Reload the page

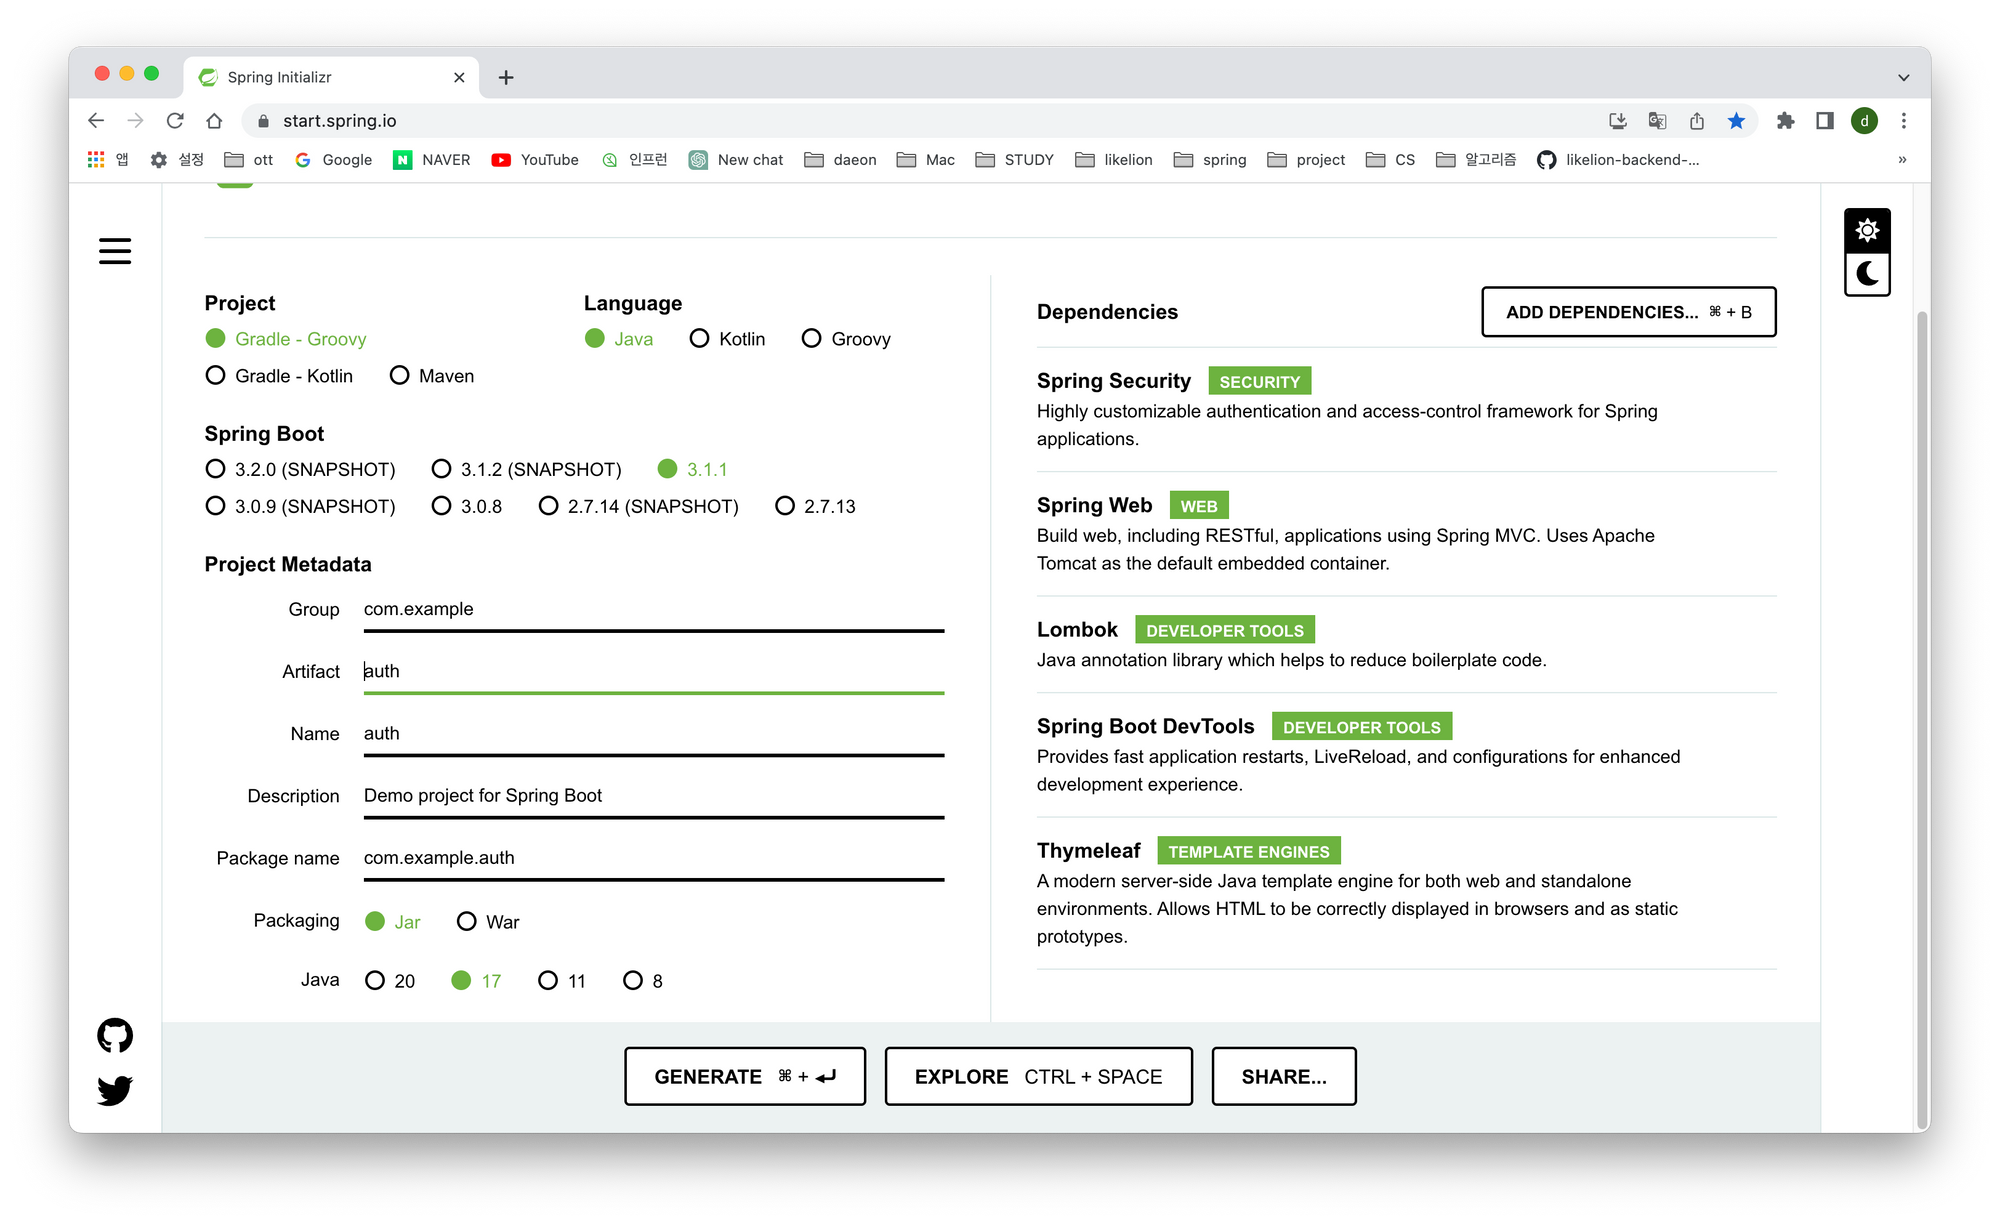pyautogui.click(x=175, y=121)
